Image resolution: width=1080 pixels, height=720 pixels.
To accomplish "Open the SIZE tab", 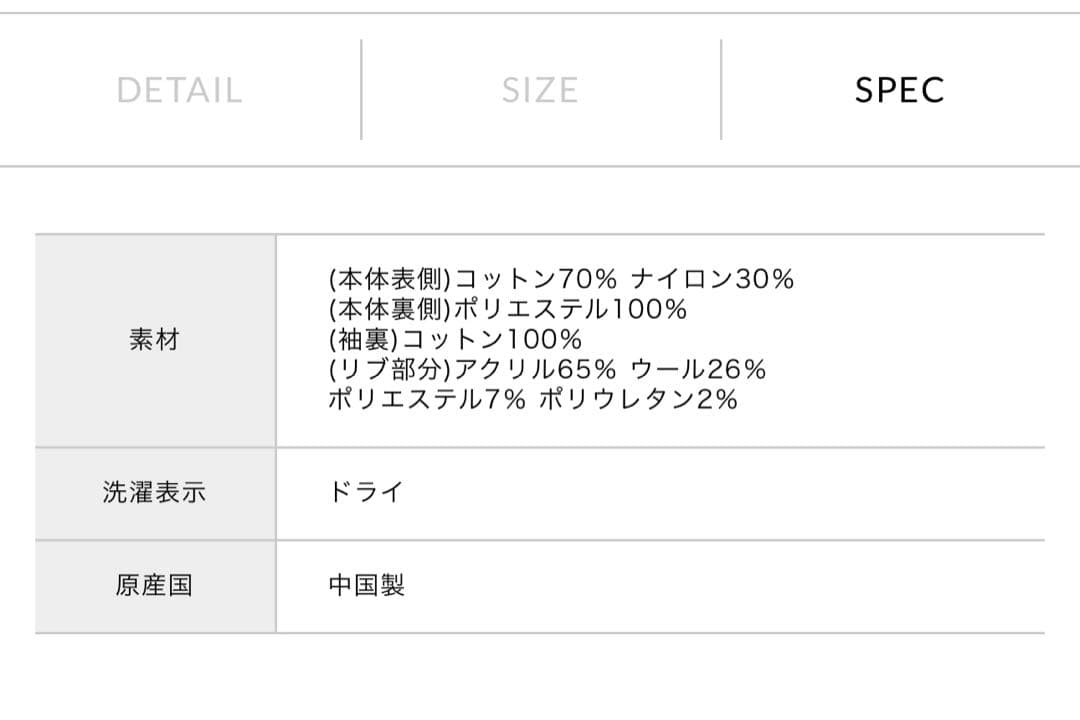I will tap(540, 90).
